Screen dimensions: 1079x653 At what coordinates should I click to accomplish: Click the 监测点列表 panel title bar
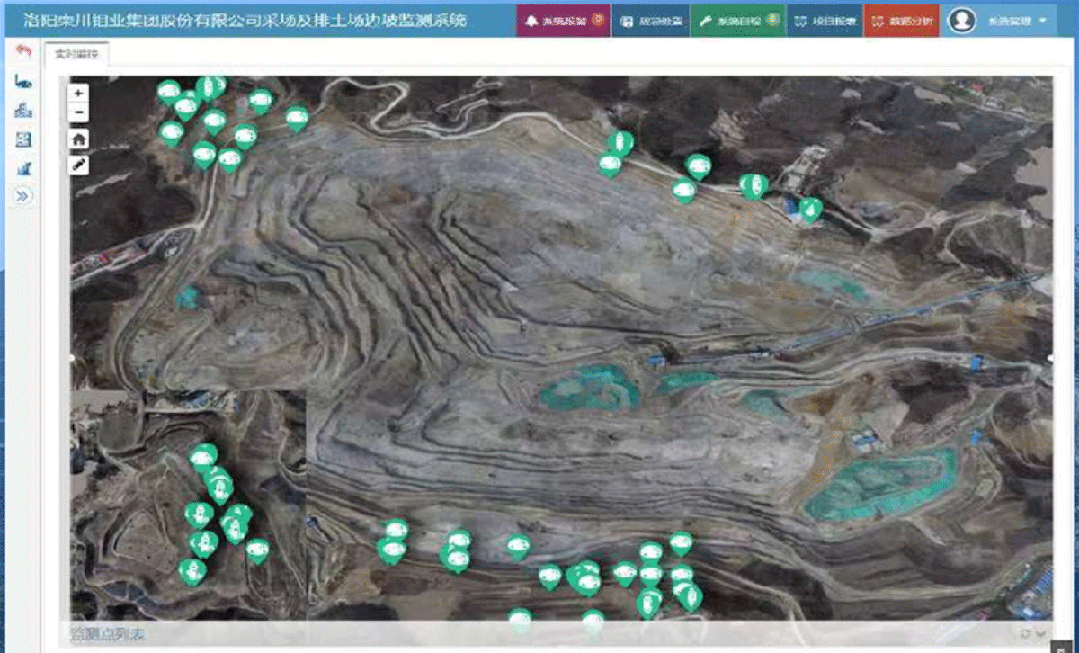point(500,634)
